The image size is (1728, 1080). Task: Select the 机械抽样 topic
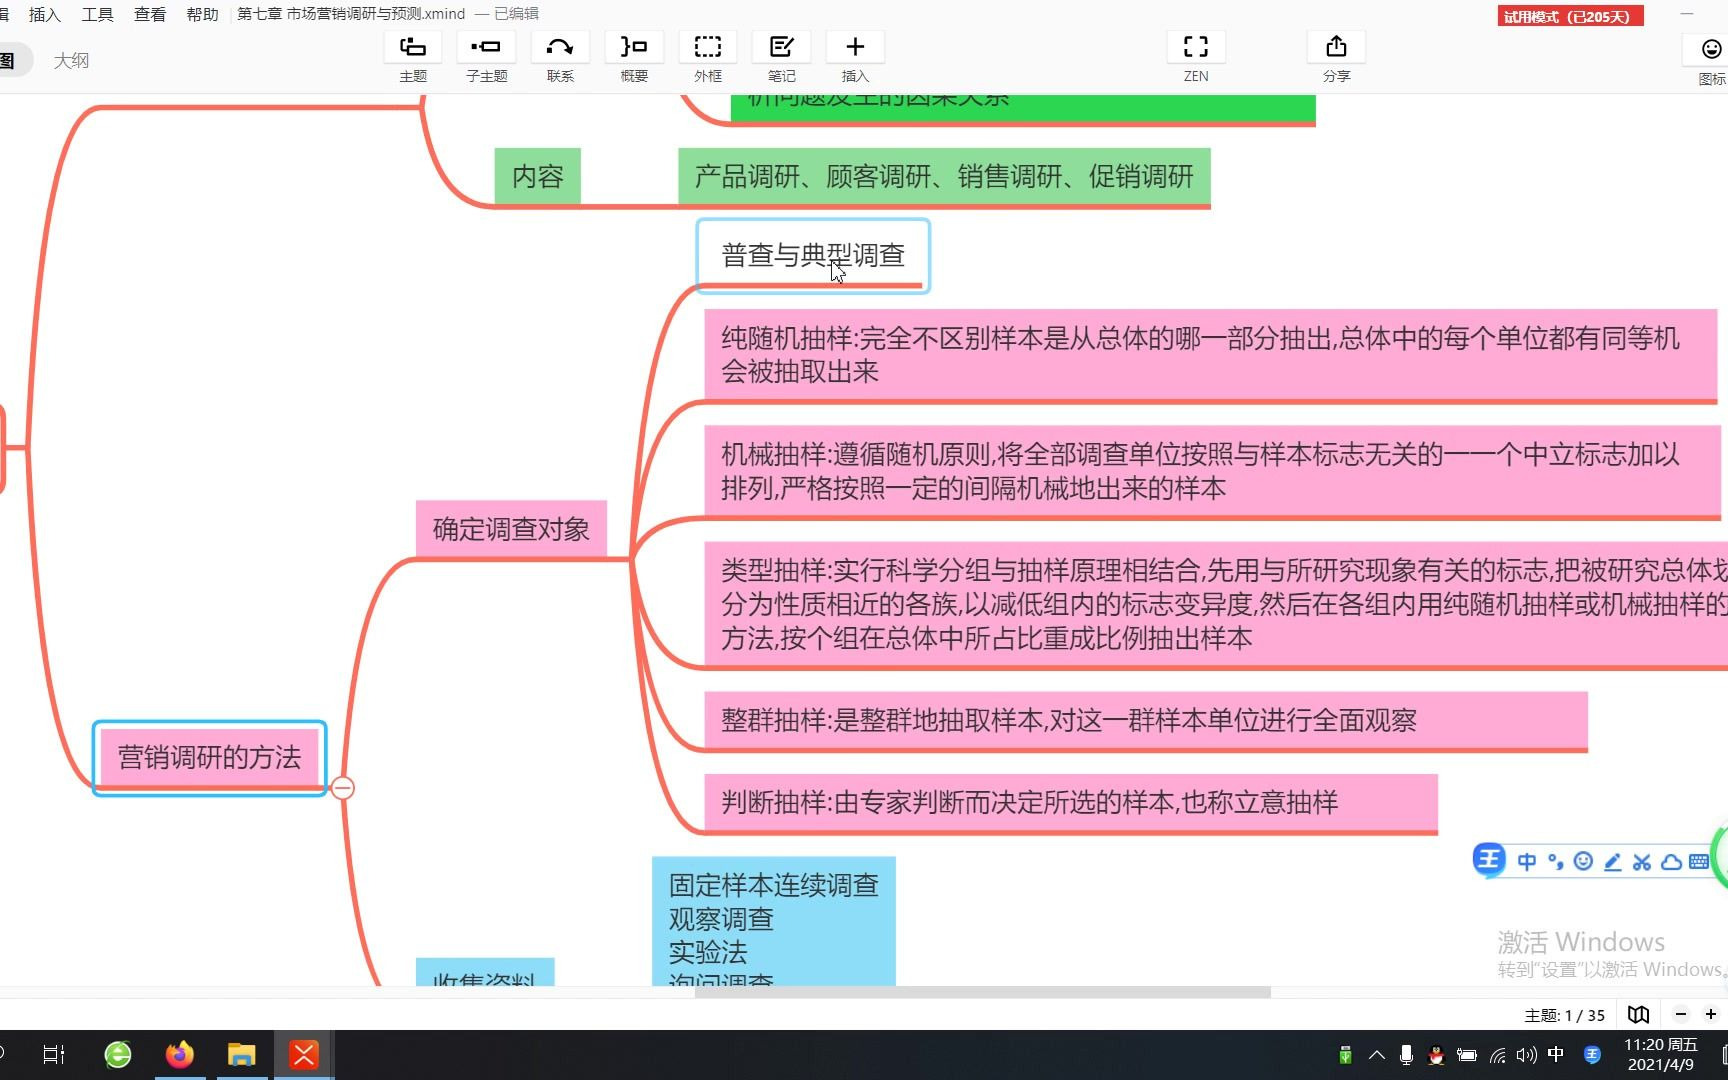tap(1212, 471)
